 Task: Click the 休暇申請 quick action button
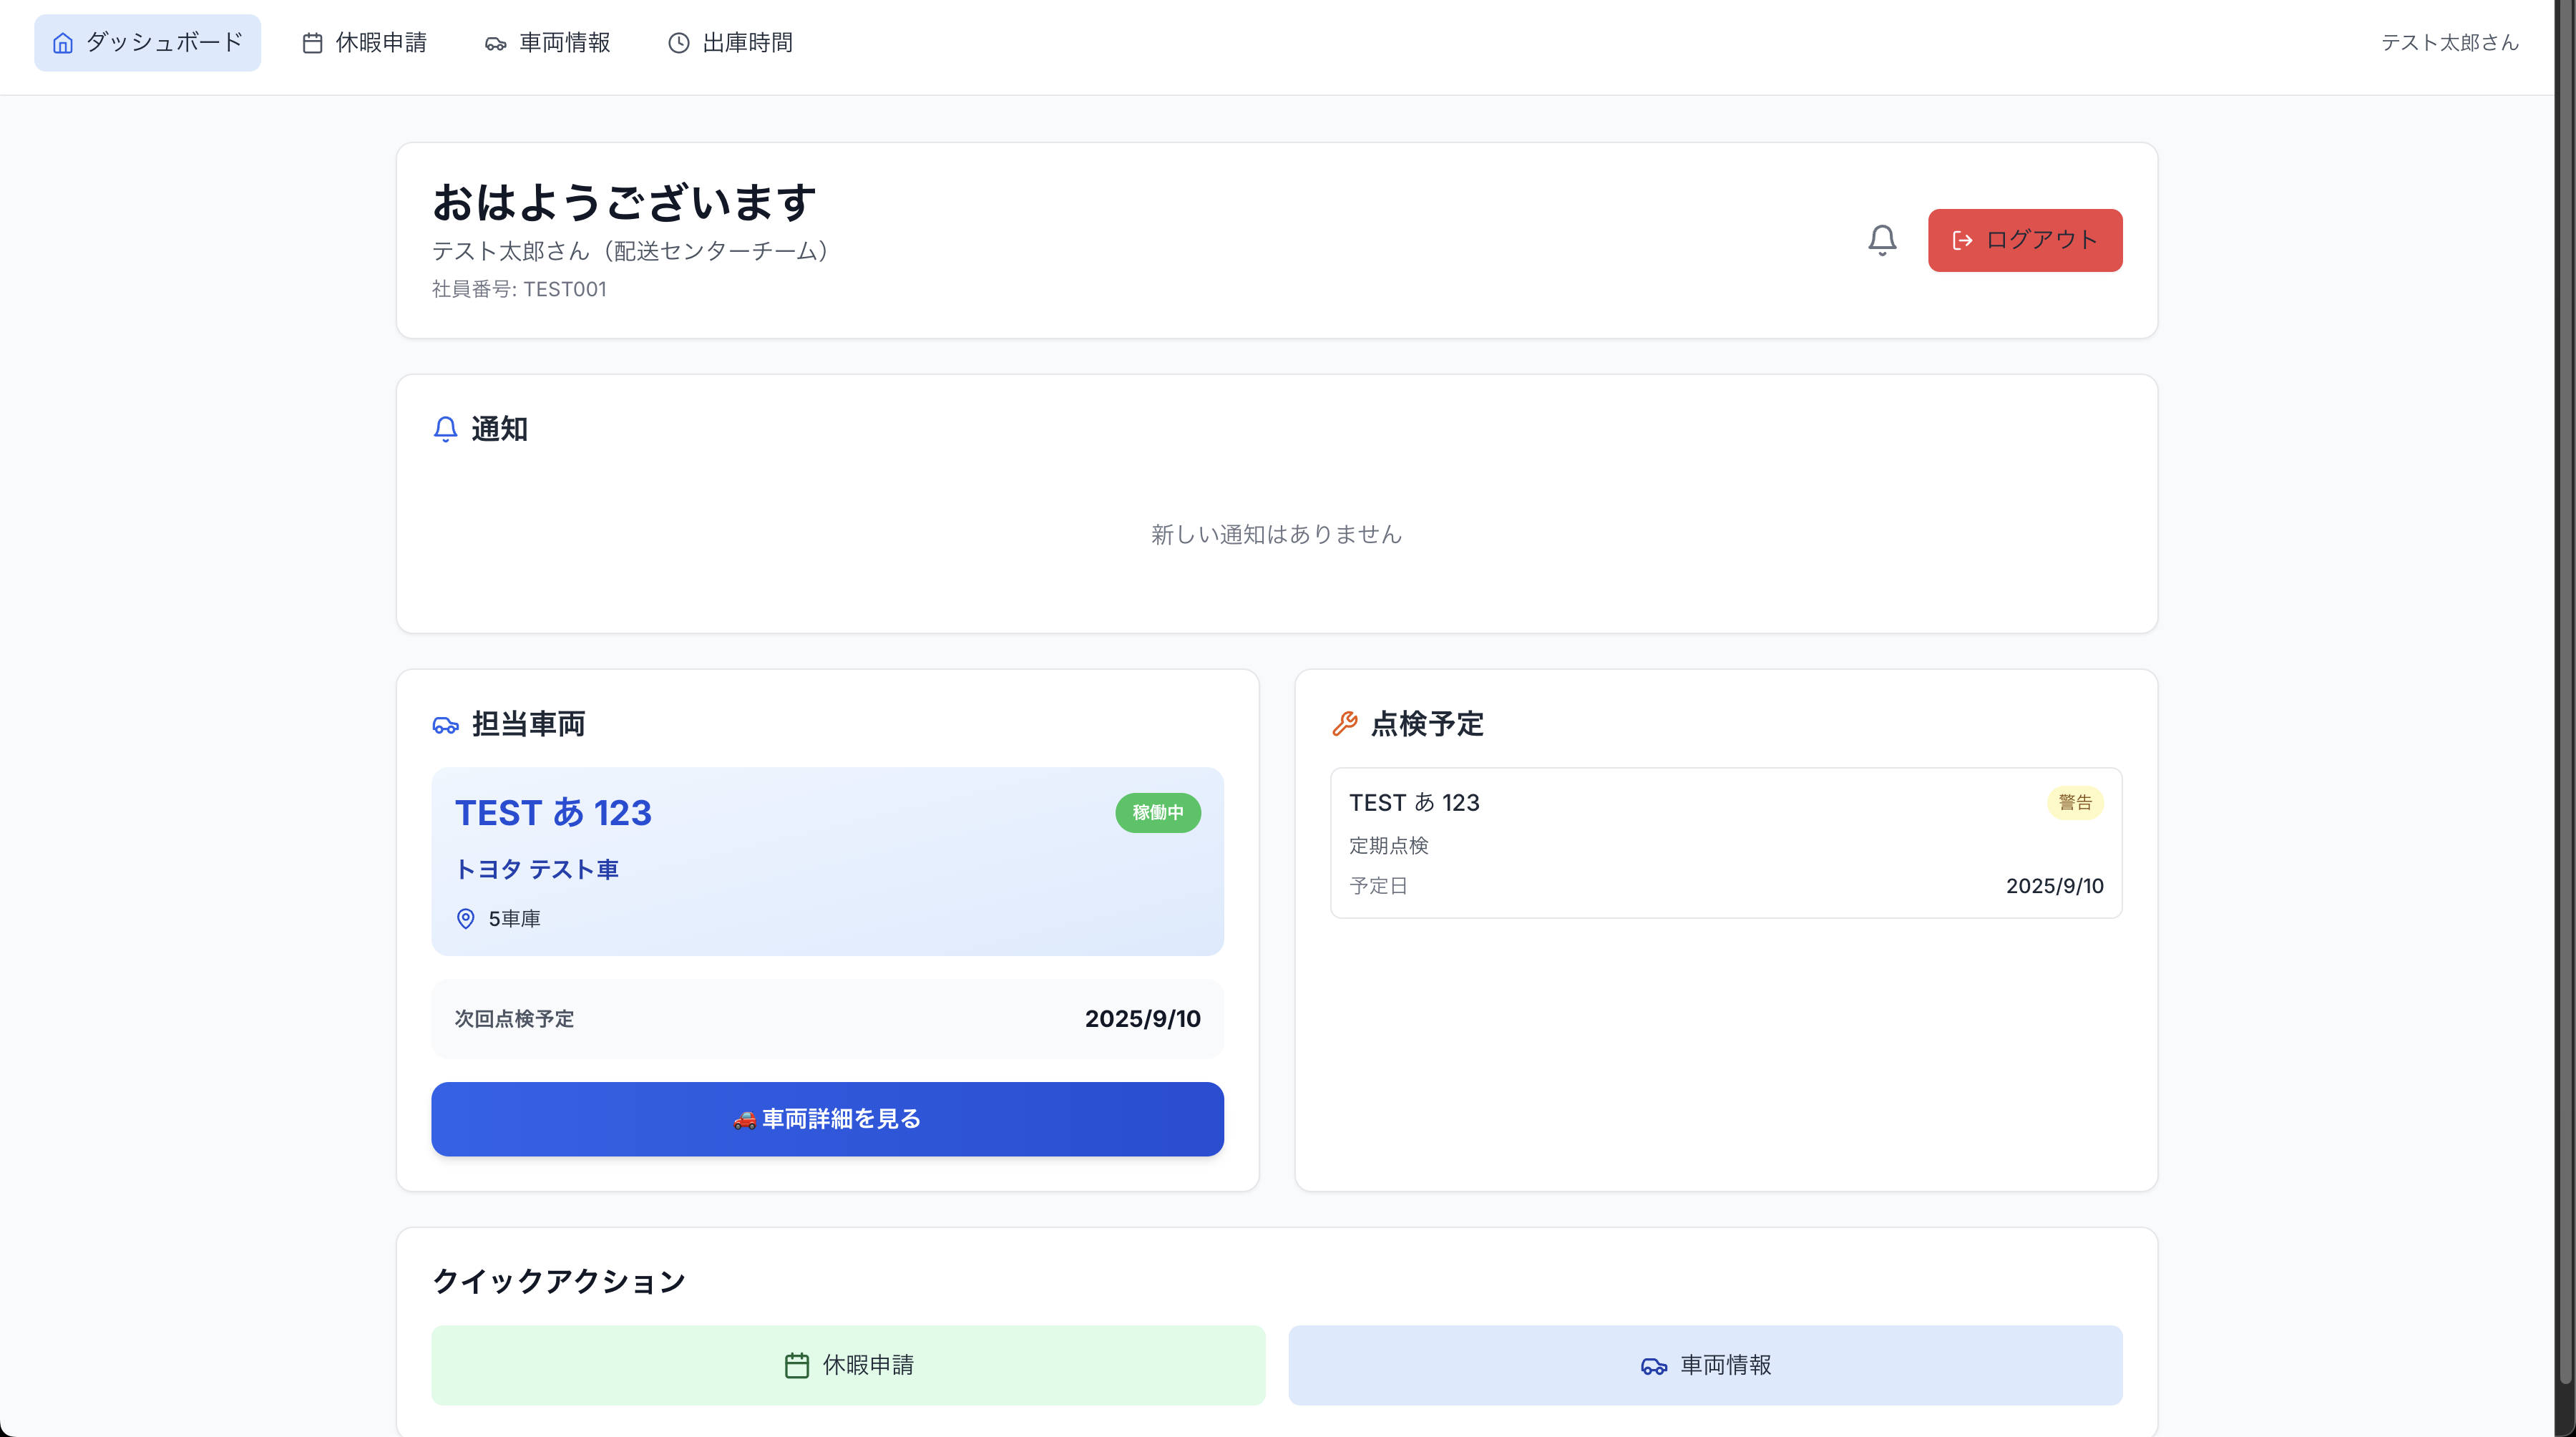click(848, 1365)
